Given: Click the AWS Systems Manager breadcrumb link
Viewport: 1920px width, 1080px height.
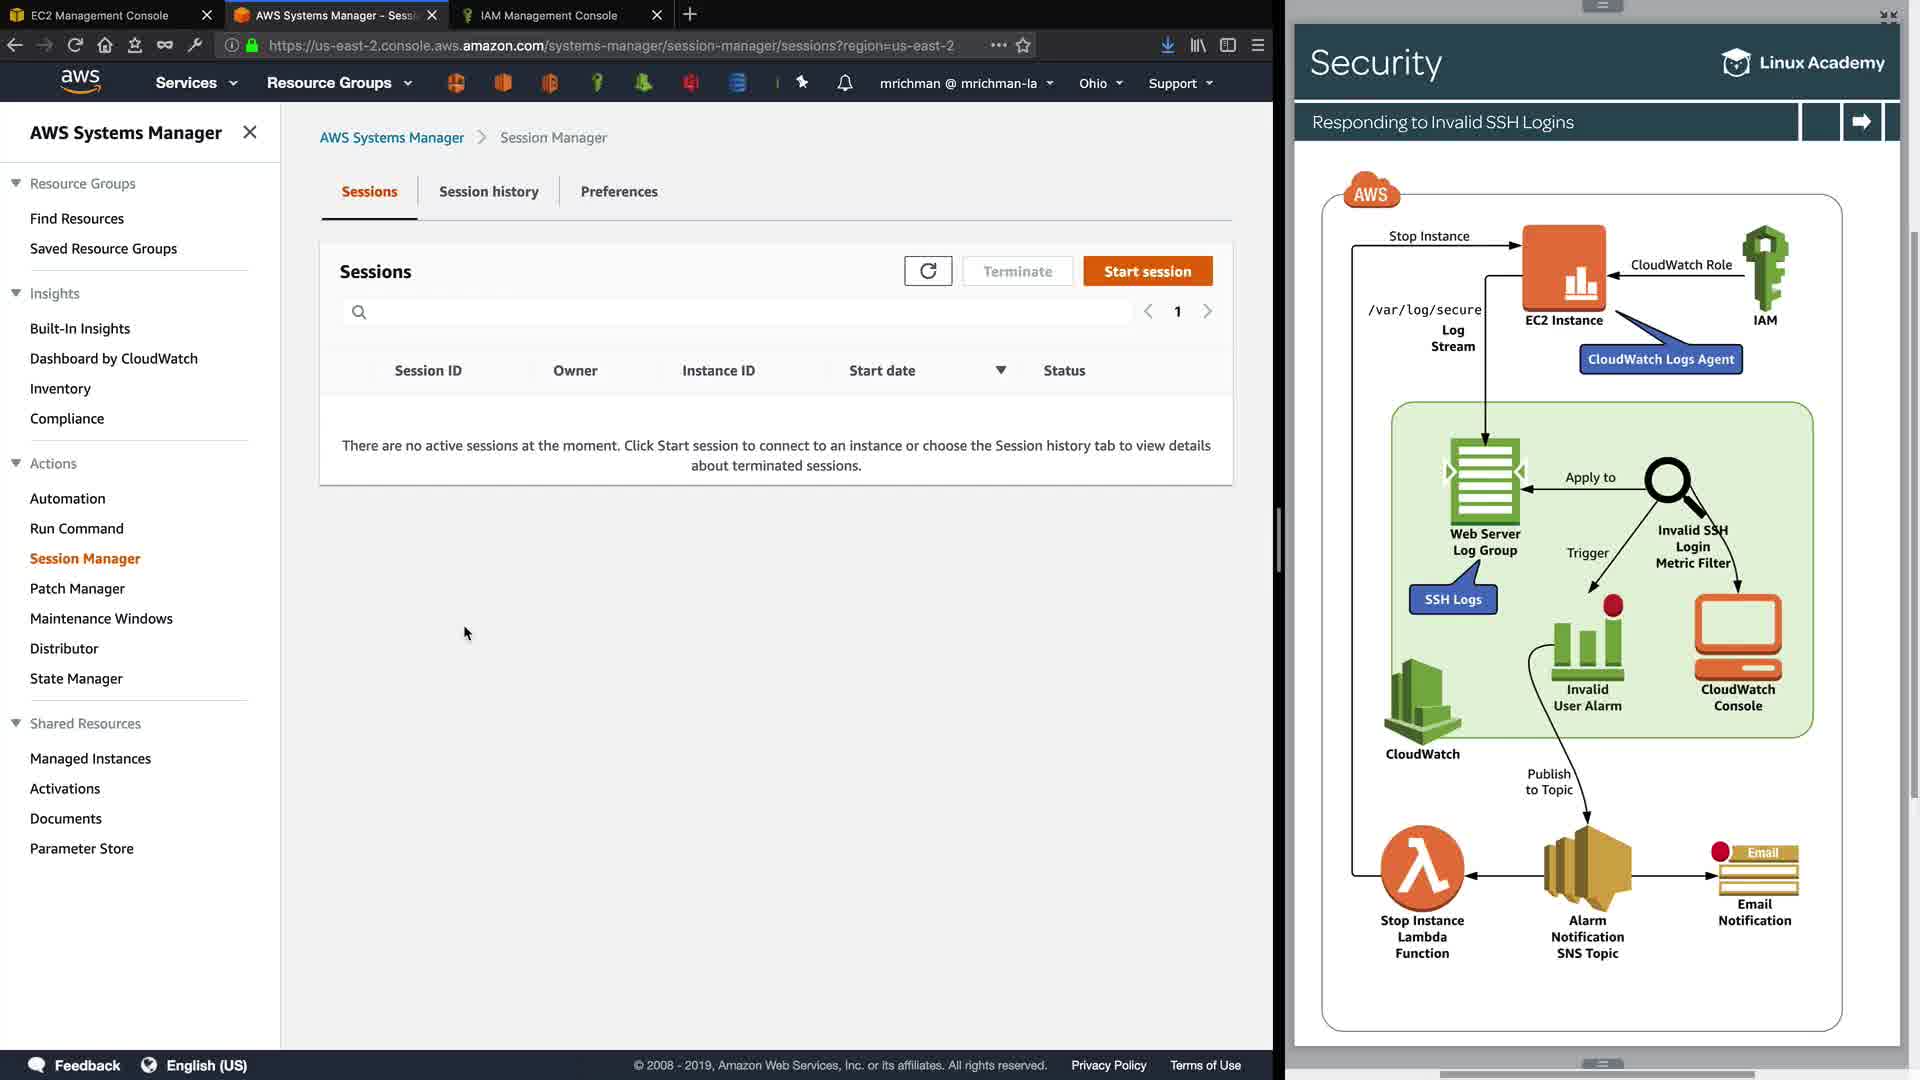Looking at the screenshot, I should pos(392,137).
